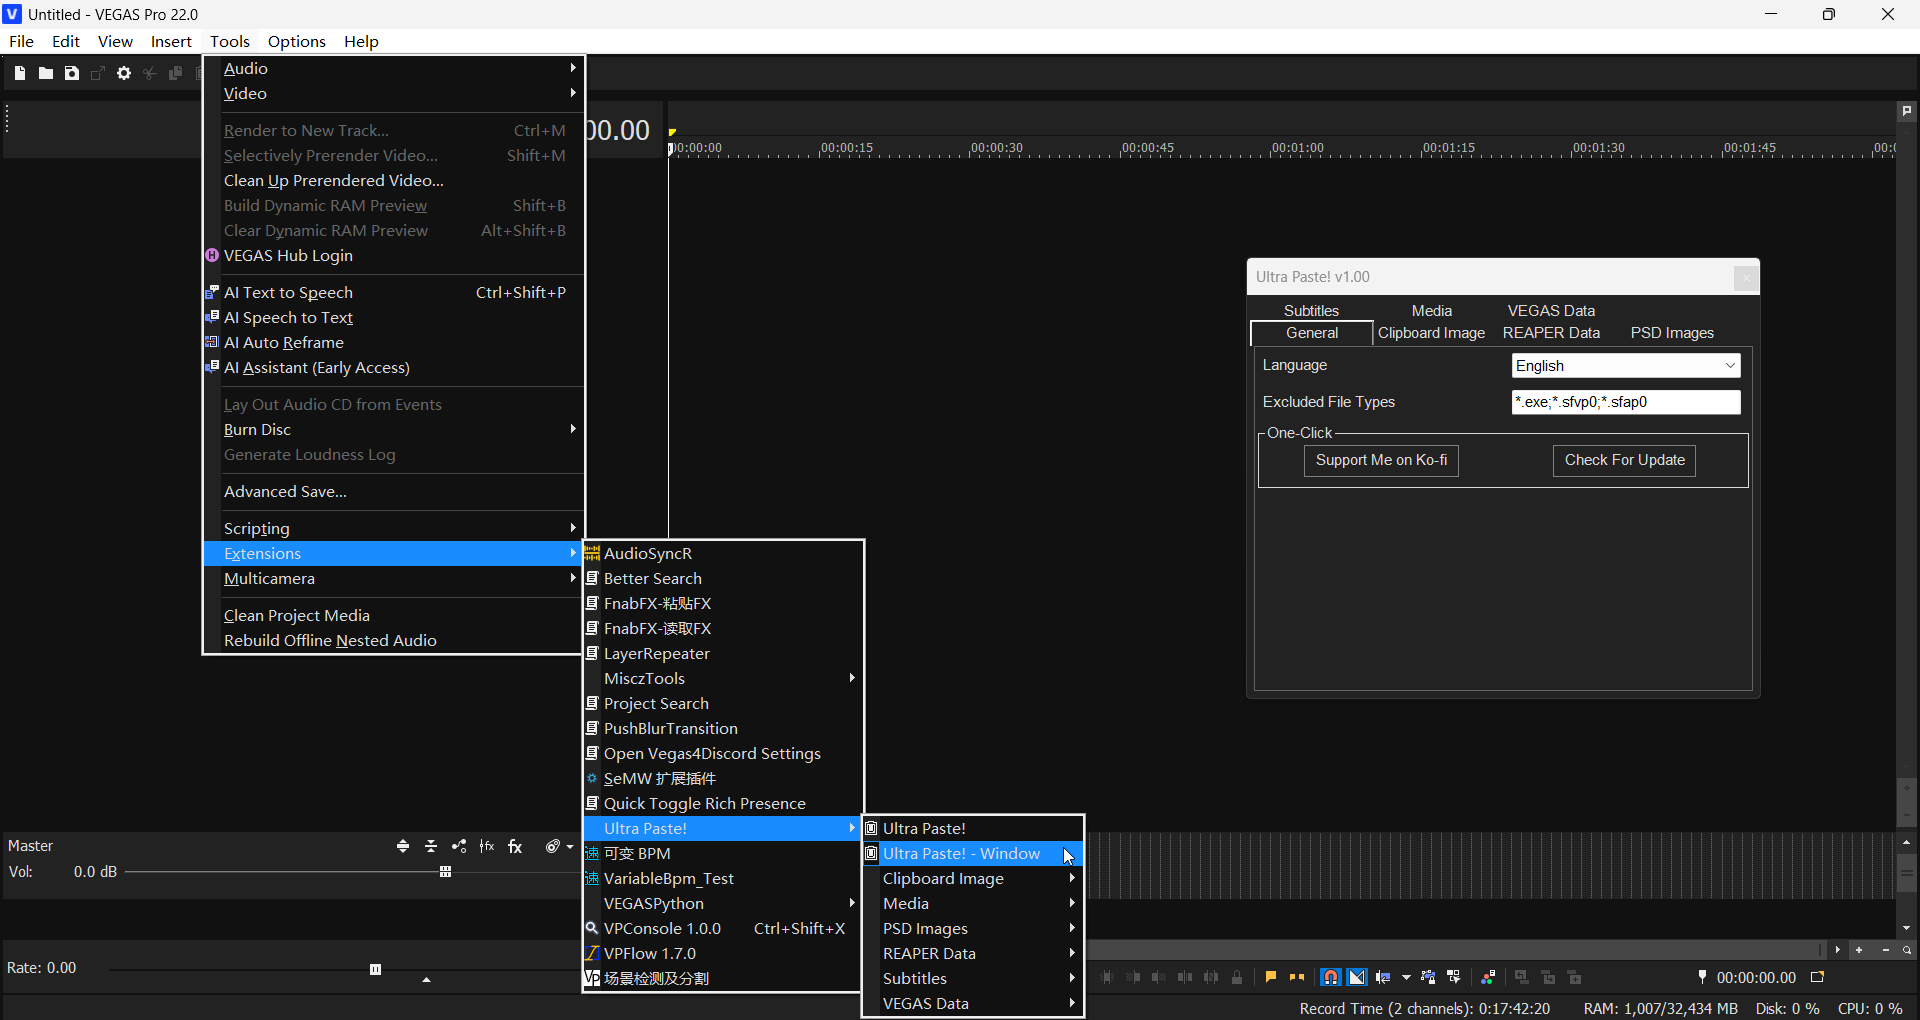Click the Excluded File Types input field

(1625, 402)
